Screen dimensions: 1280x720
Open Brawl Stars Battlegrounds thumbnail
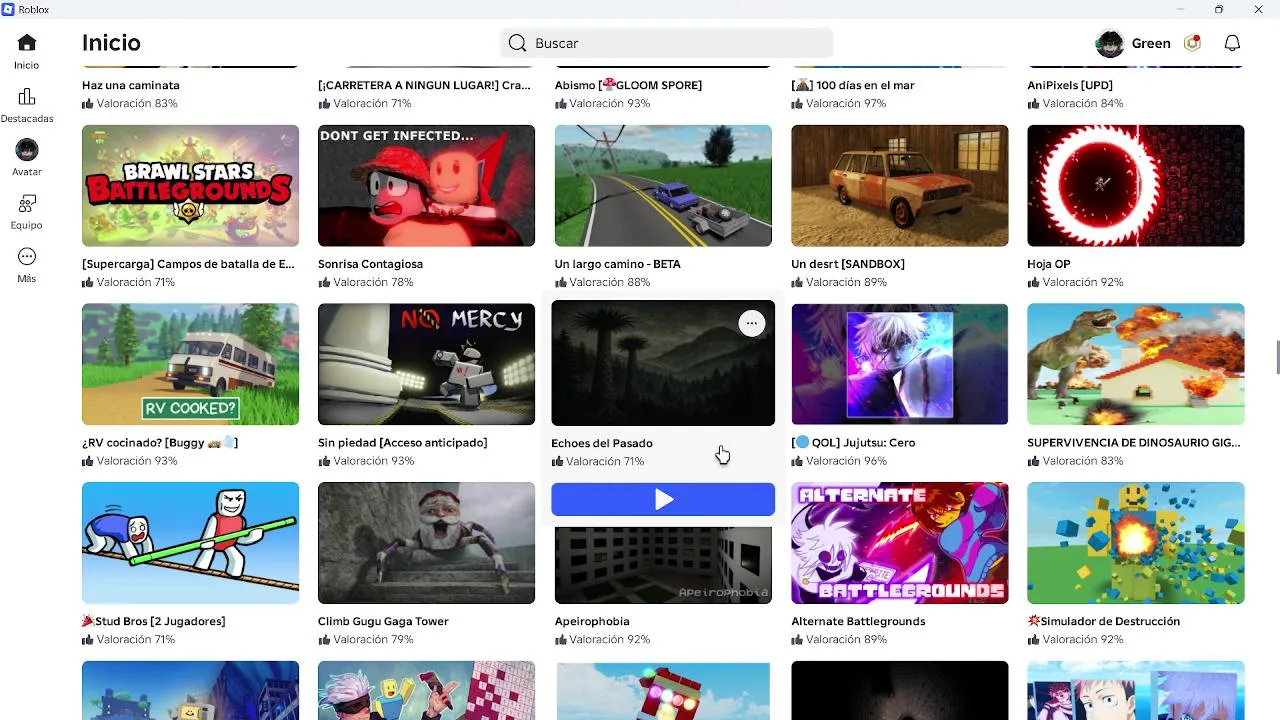[x=190, y=185]
